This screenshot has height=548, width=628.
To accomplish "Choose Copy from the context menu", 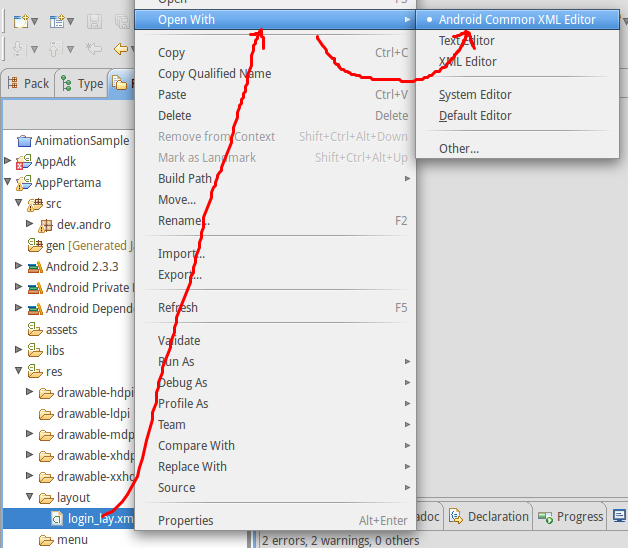I will [x=275, y=52].
